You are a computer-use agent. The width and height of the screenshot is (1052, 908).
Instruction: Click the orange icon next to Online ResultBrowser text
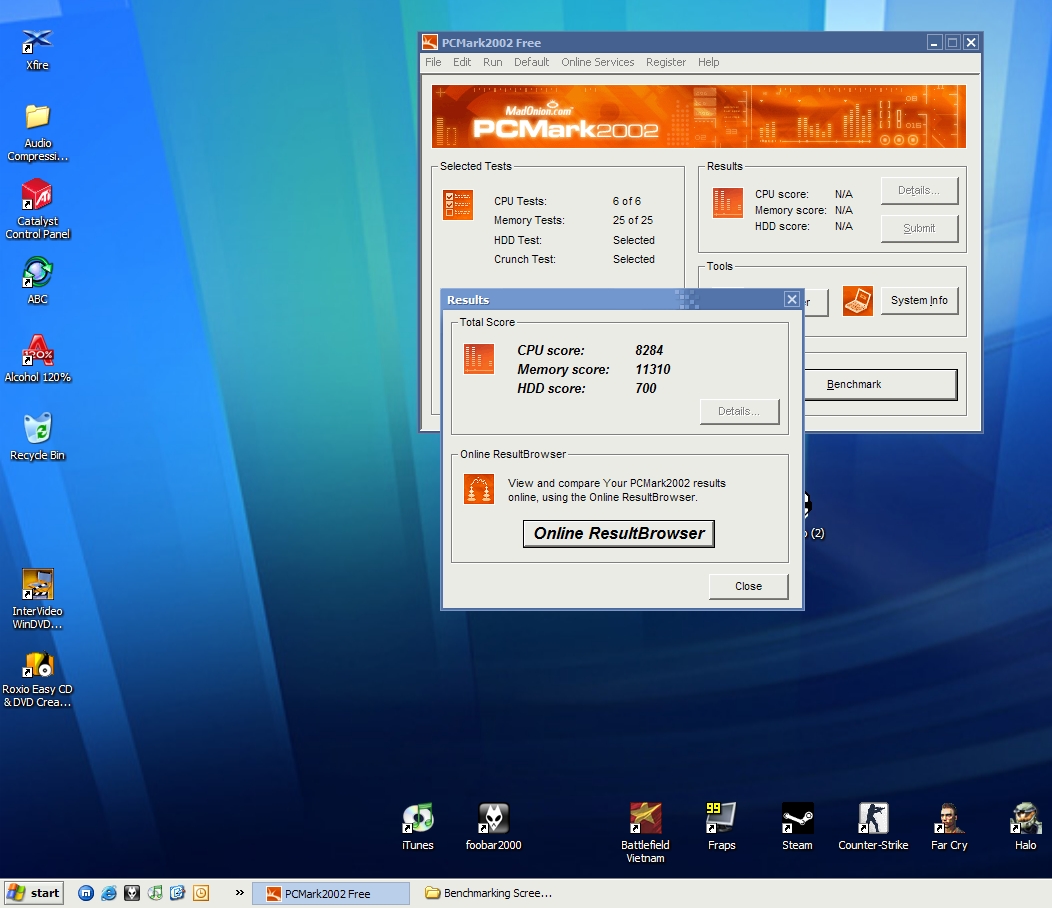pyautogui.click(x=479, y=489)
